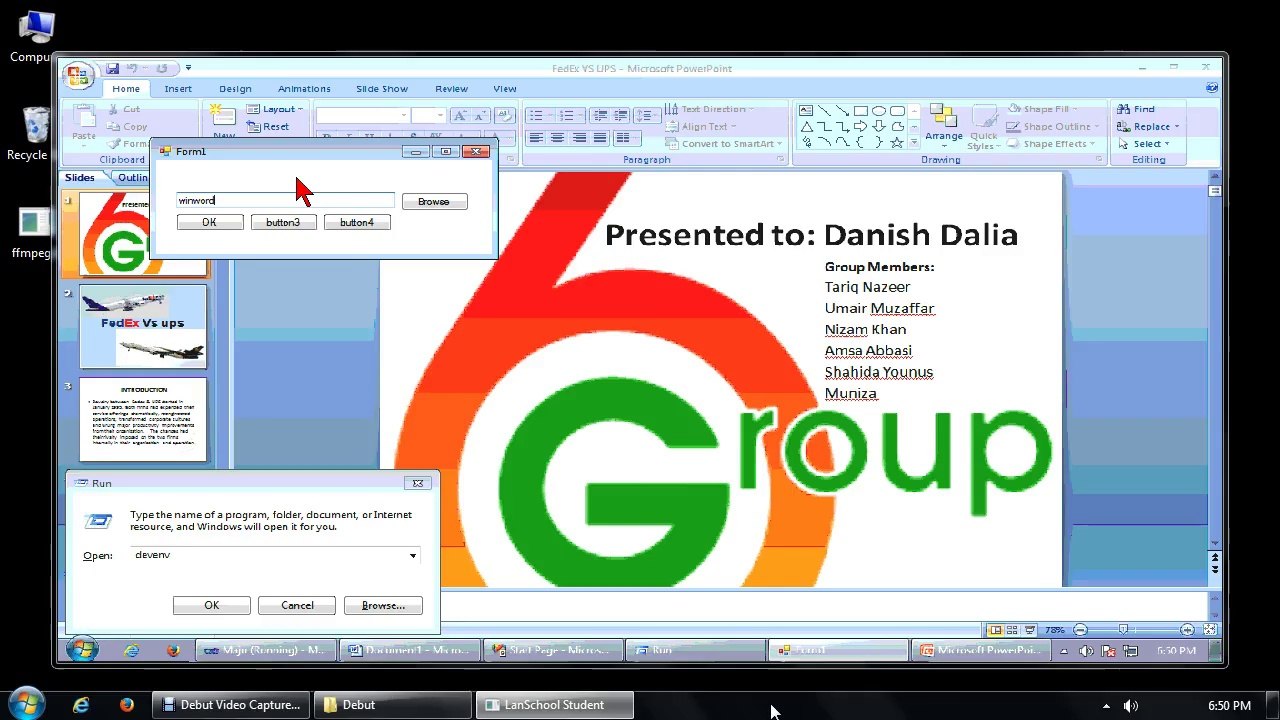
Task: Click Find in the Editing group
Action: [x=1135, y=109]
